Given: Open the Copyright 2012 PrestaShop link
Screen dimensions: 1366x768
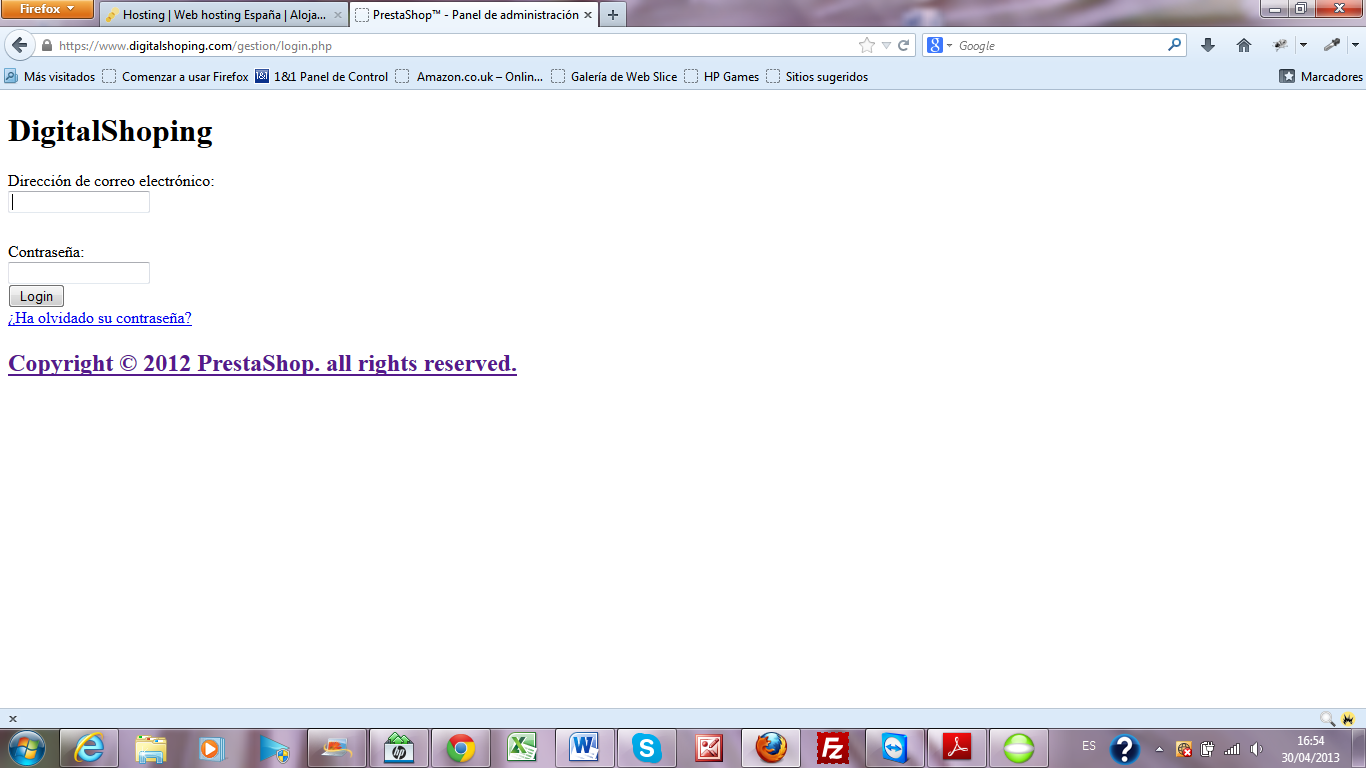Looking at the screenshot, I should (262, 363).
